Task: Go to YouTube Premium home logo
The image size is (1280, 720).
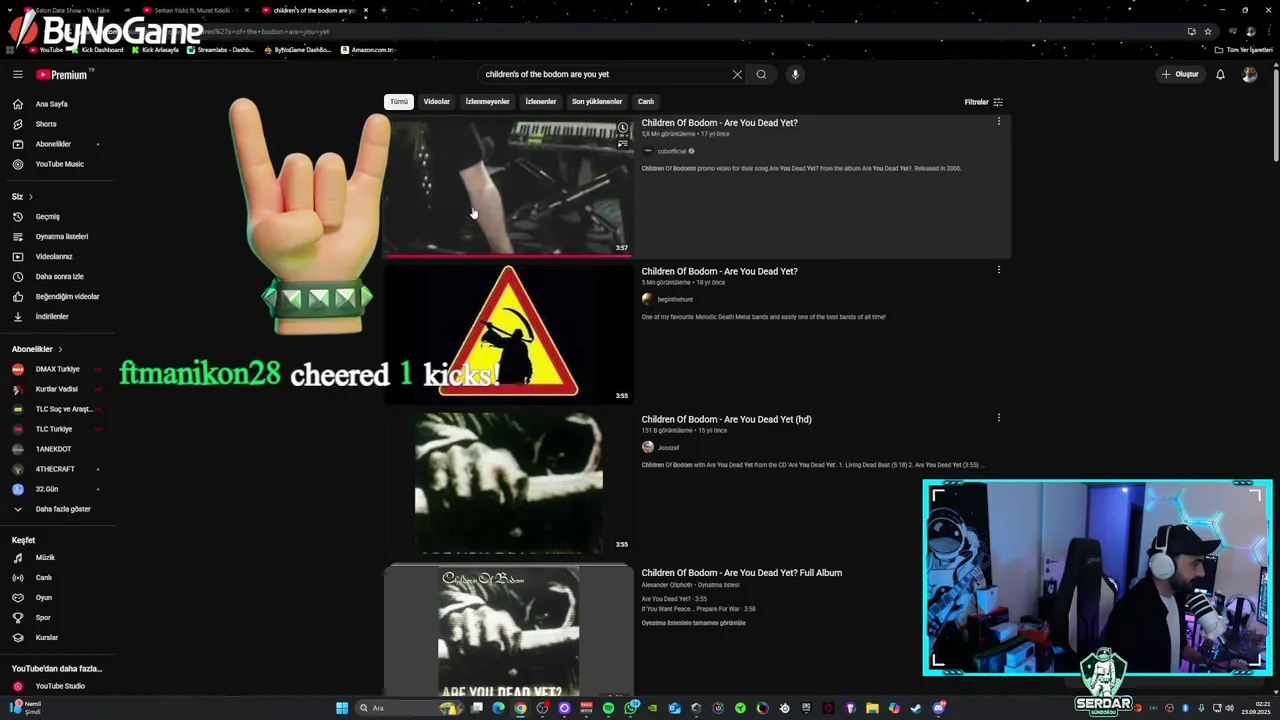Action: point(62,74)
